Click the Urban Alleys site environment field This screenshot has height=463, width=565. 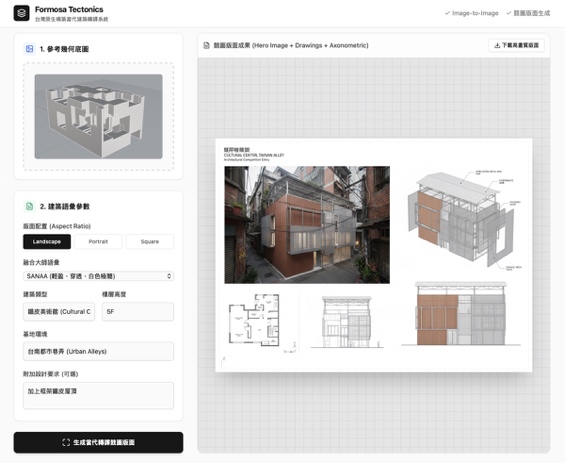click(x=98, y=351)
